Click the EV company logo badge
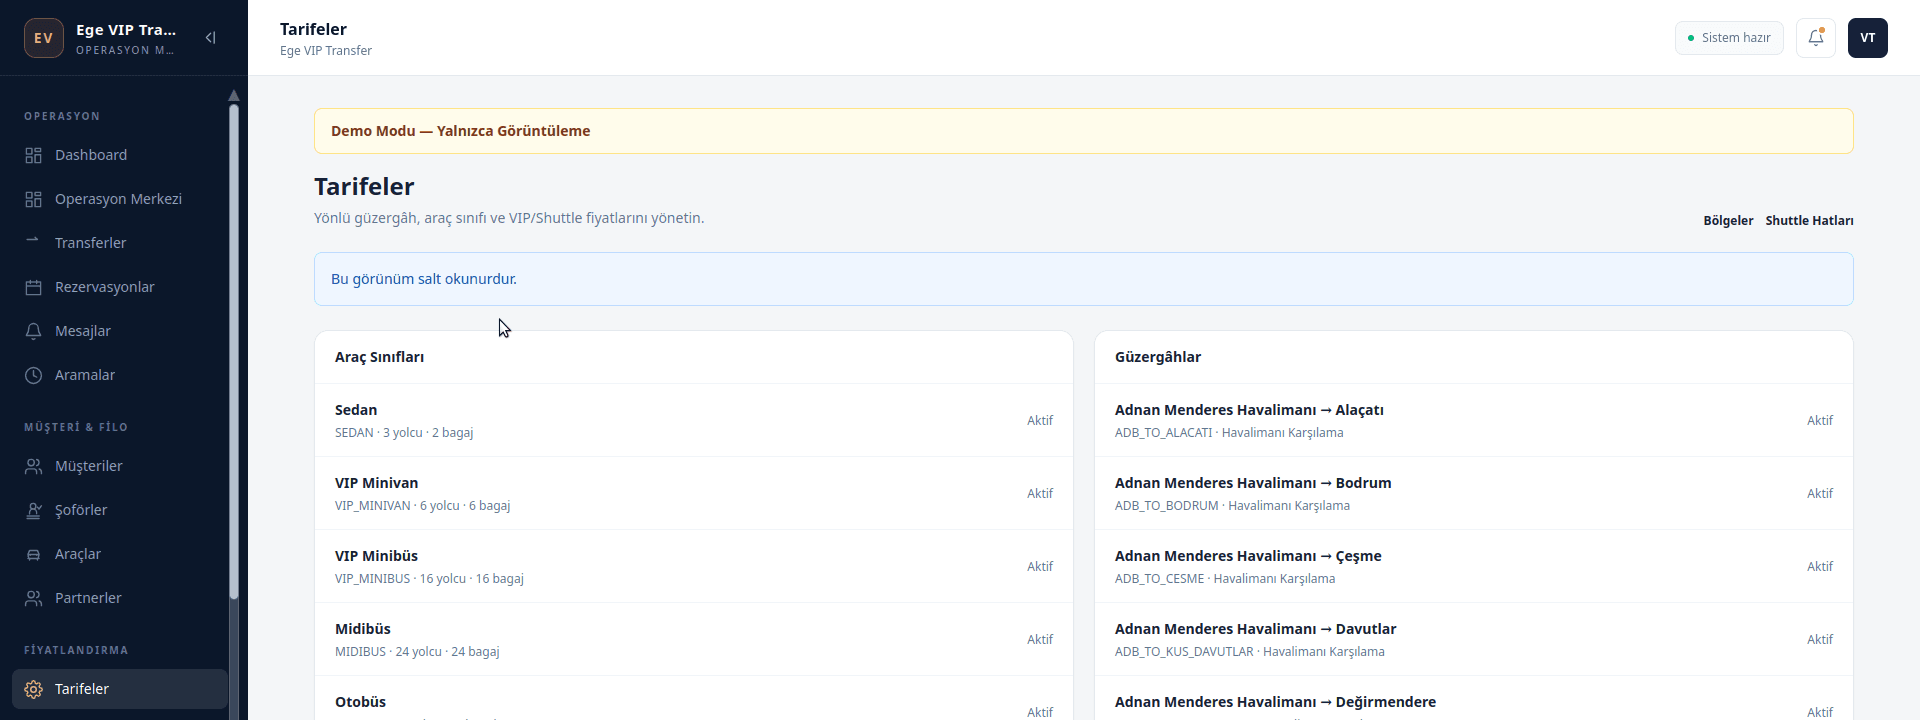 (x=44, y=38)
